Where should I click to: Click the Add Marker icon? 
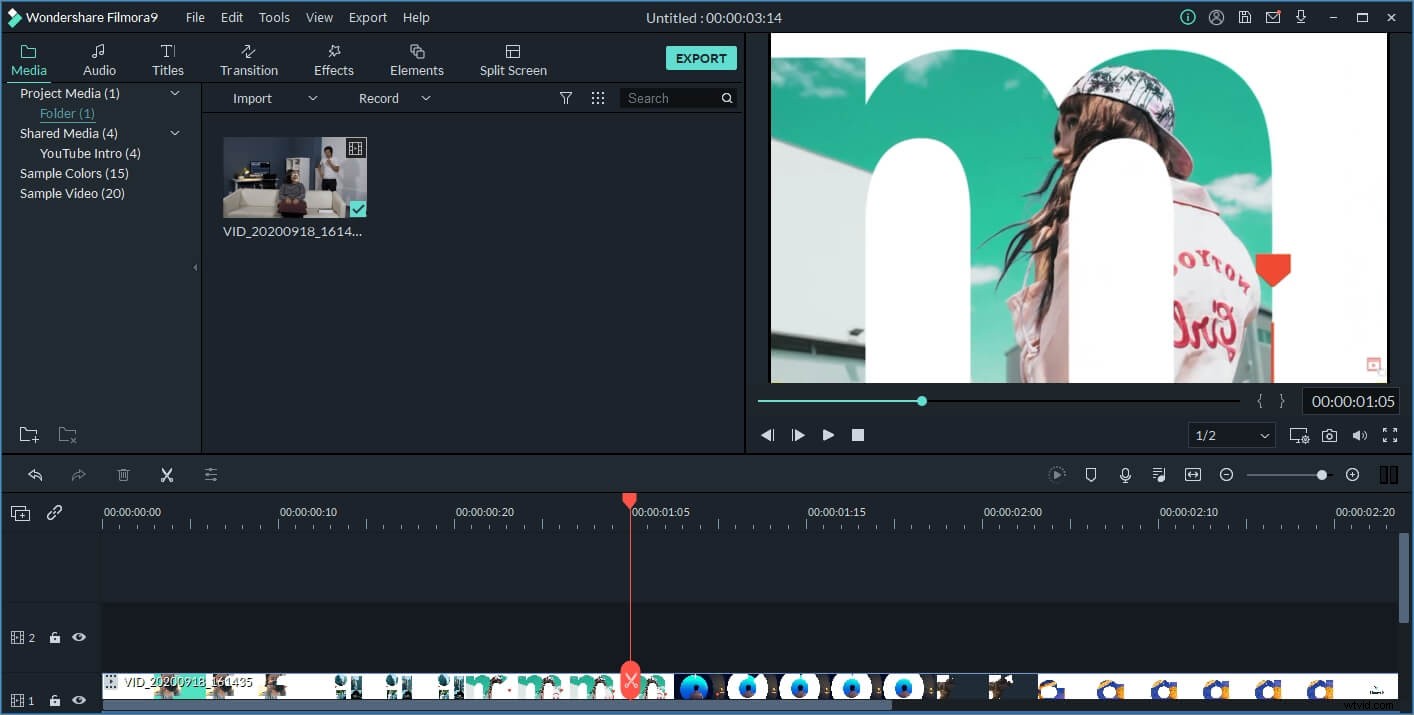tap(1091, 474)
